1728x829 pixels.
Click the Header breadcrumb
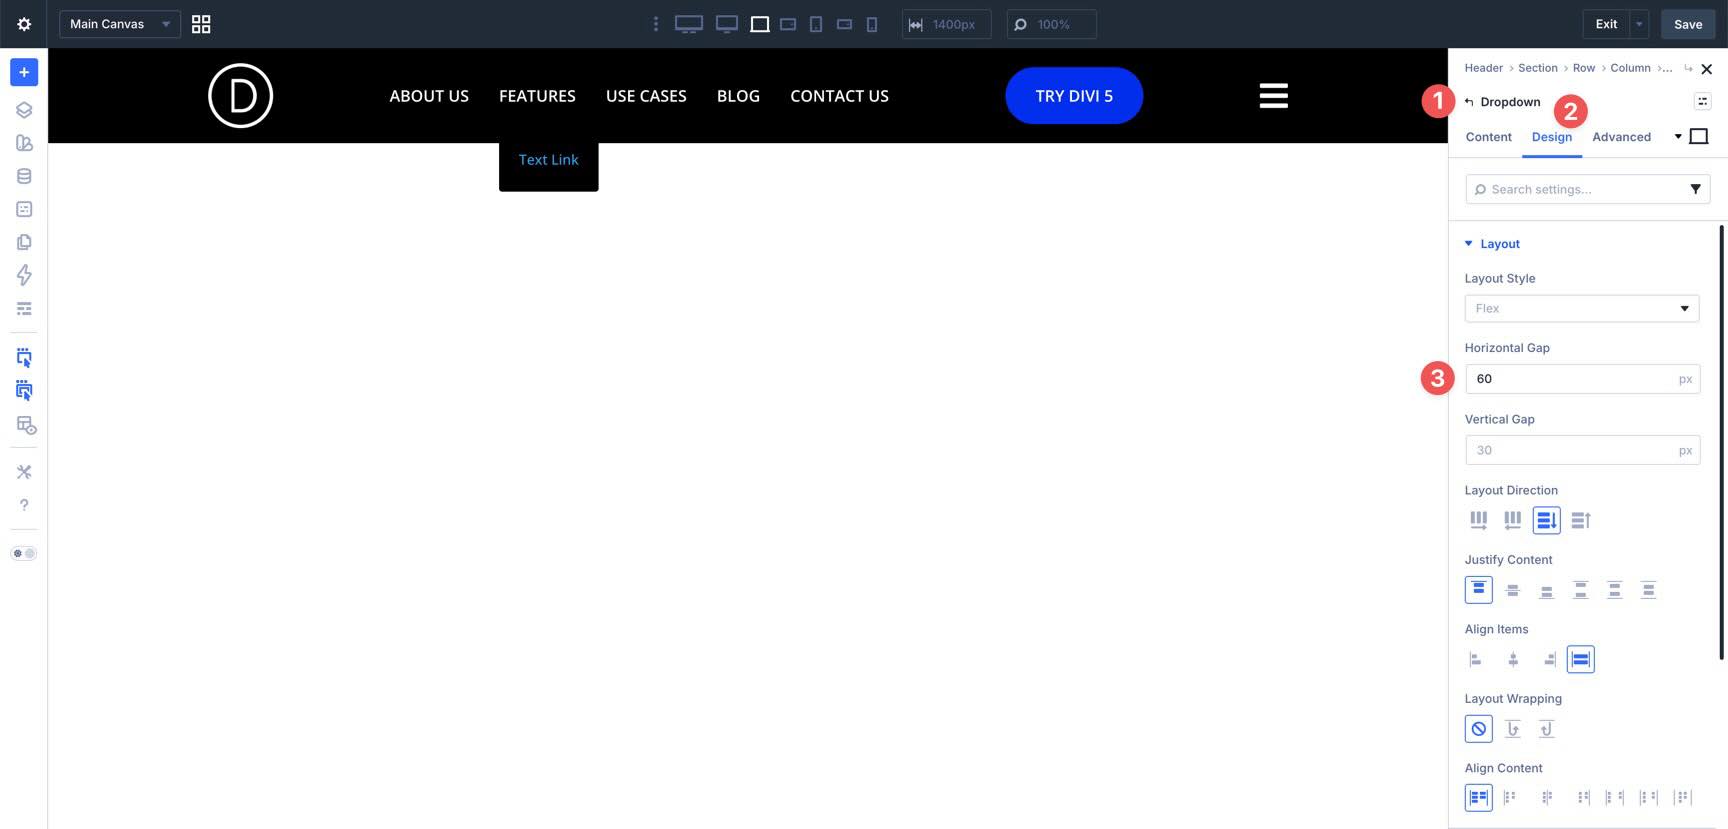[1484, 68]
